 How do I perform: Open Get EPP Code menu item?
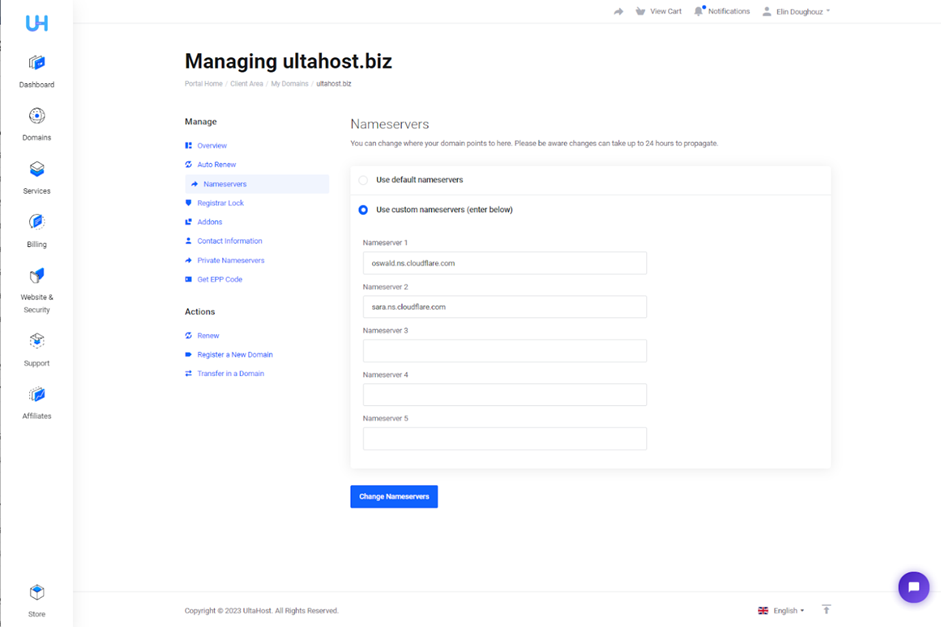[x=220, y=280]
